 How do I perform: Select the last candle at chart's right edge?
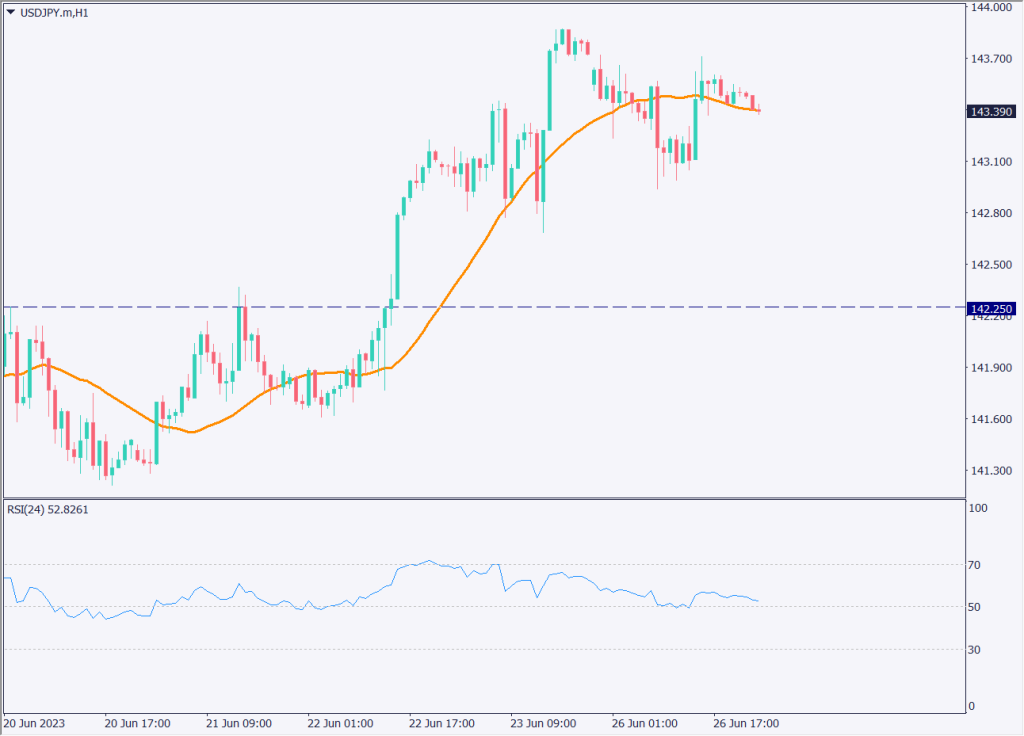click(x=760, y=109)
